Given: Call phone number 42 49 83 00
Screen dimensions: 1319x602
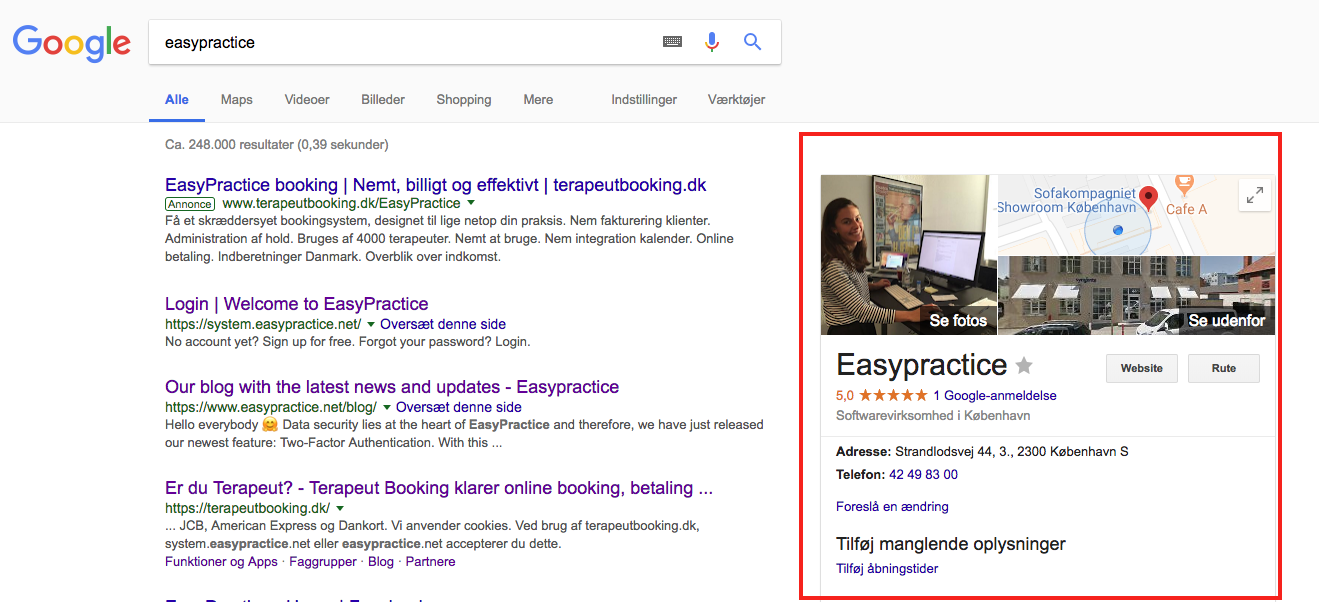Looking at the screenshot, I should click(924, 474).
